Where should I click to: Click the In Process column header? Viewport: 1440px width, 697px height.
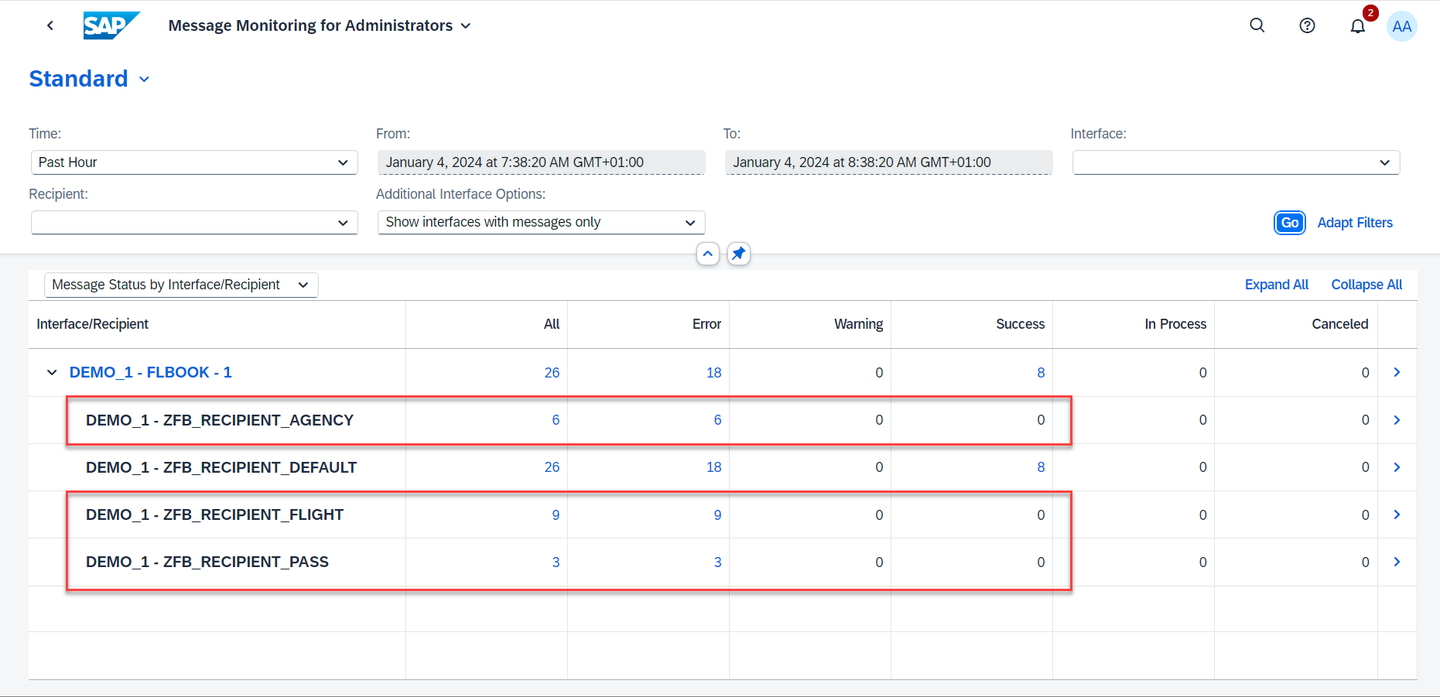point(1134,324)
